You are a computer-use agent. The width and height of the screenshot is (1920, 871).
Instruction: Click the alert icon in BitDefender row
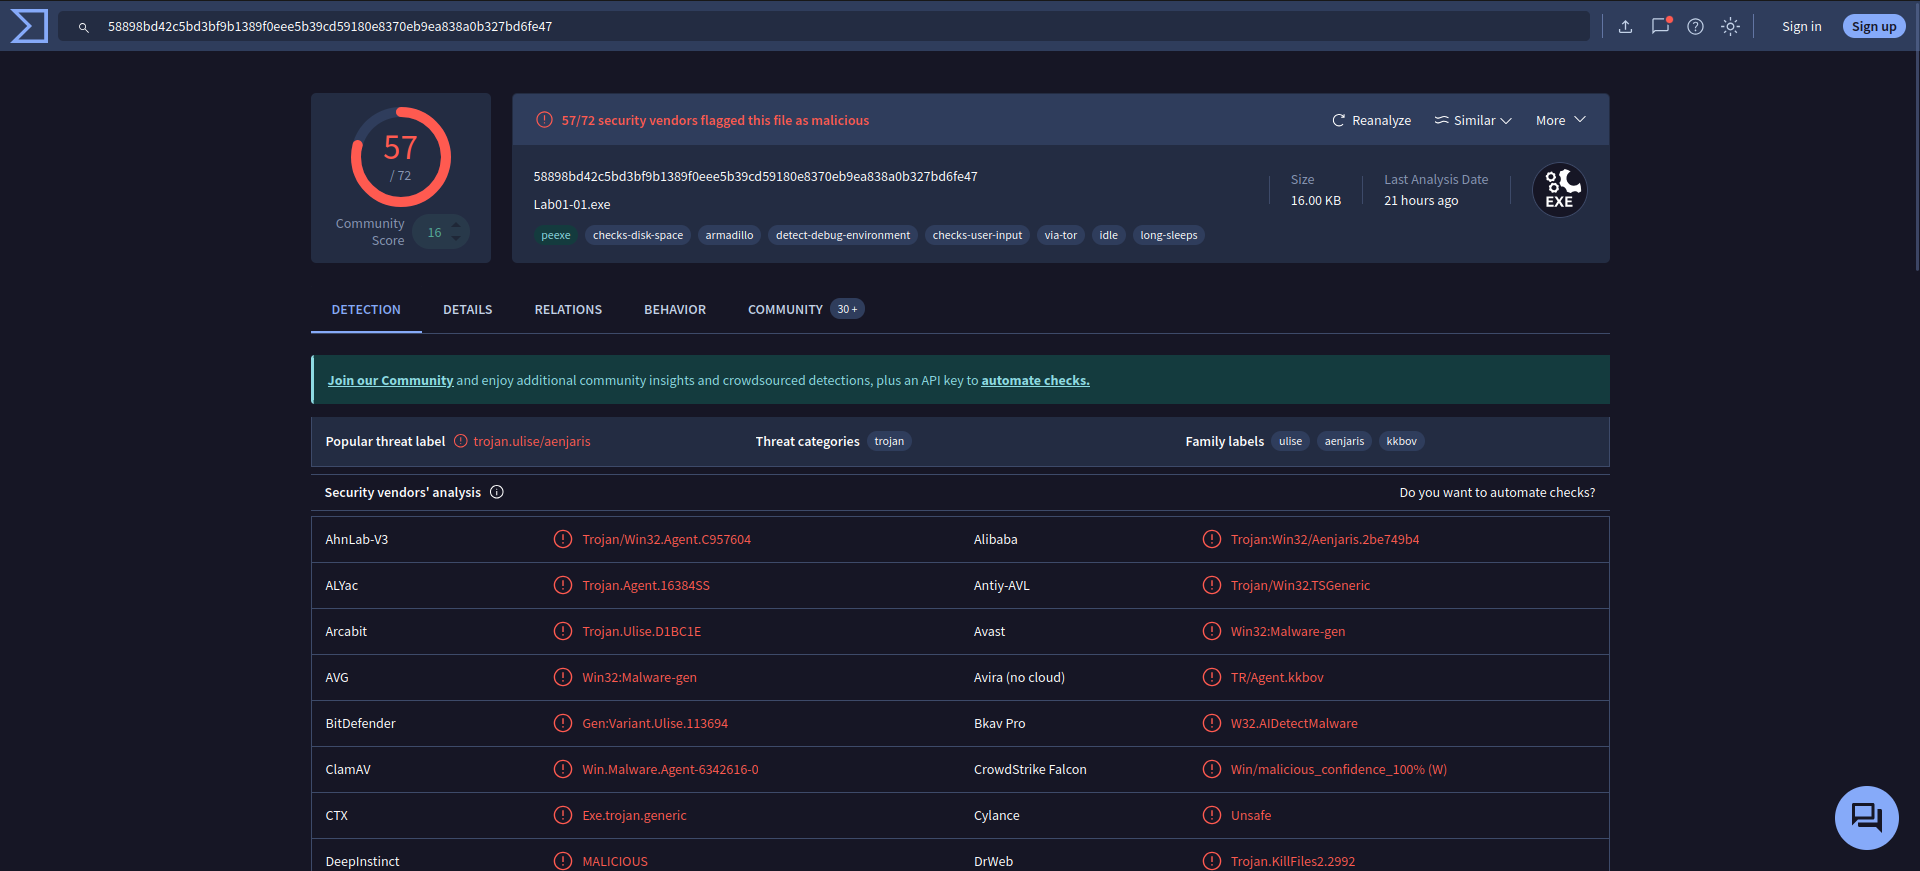click(563, 723)
